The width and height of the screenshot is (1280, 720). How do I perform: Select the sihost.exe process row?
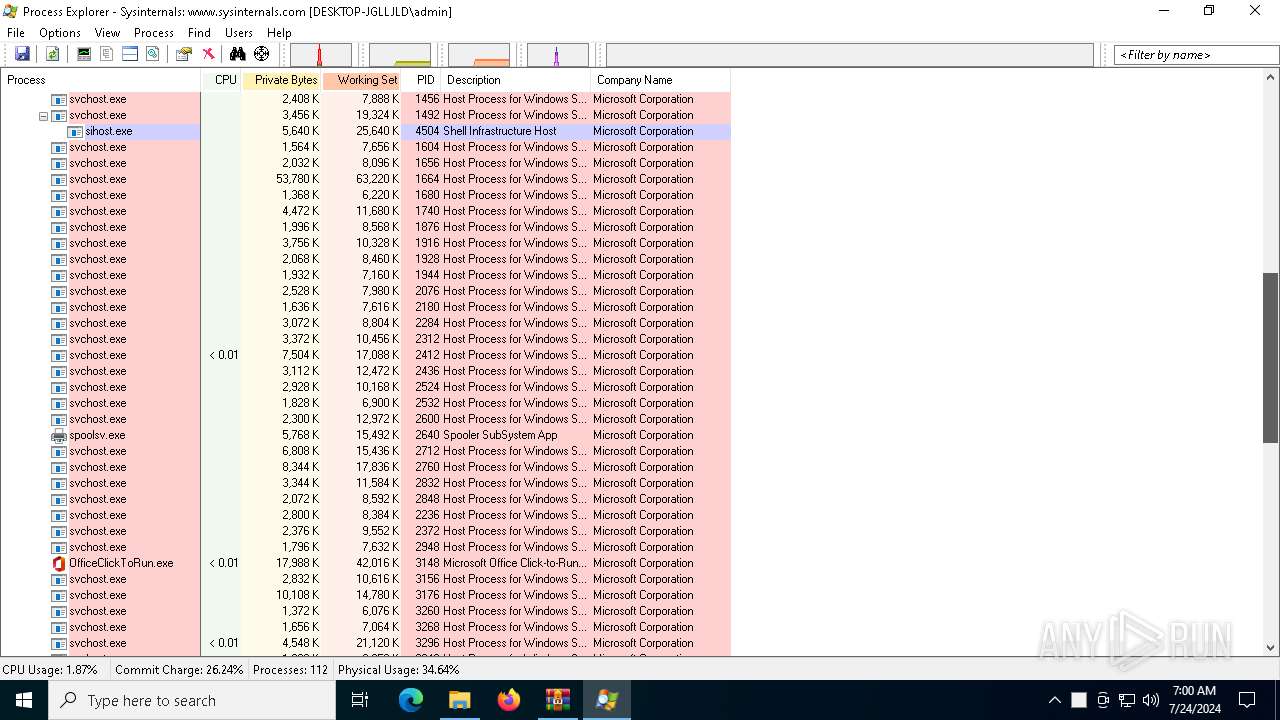pos(365,131)
